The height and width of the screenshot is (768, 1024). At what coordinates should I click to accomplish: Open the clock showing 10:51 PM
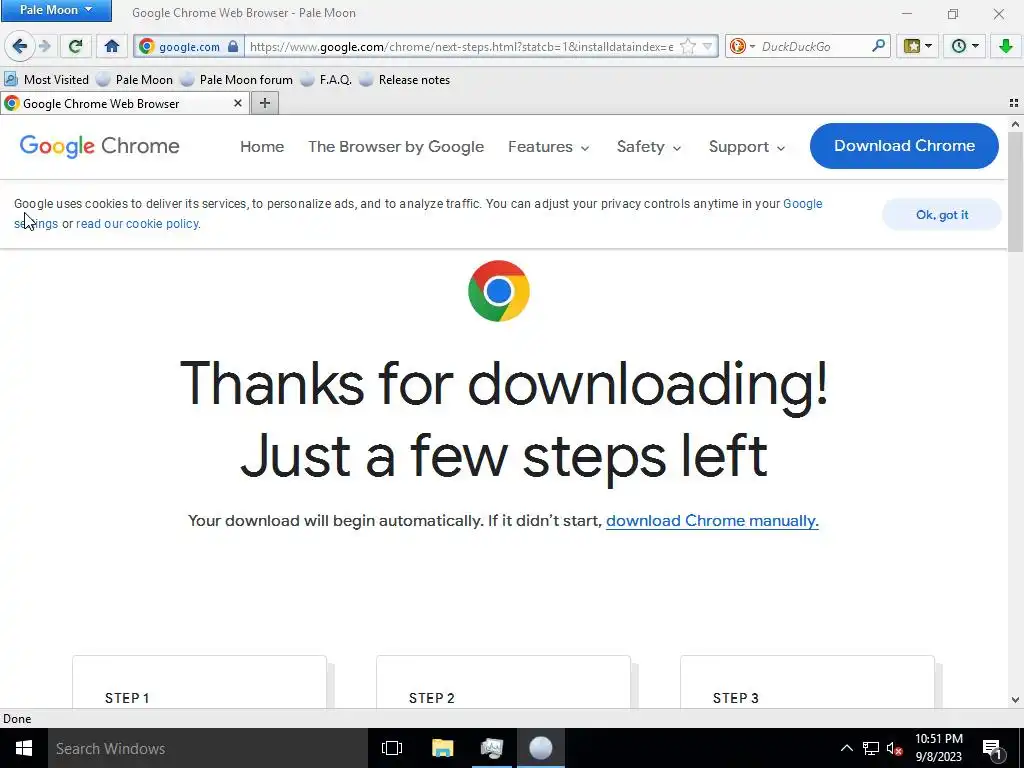pos(938,748)
